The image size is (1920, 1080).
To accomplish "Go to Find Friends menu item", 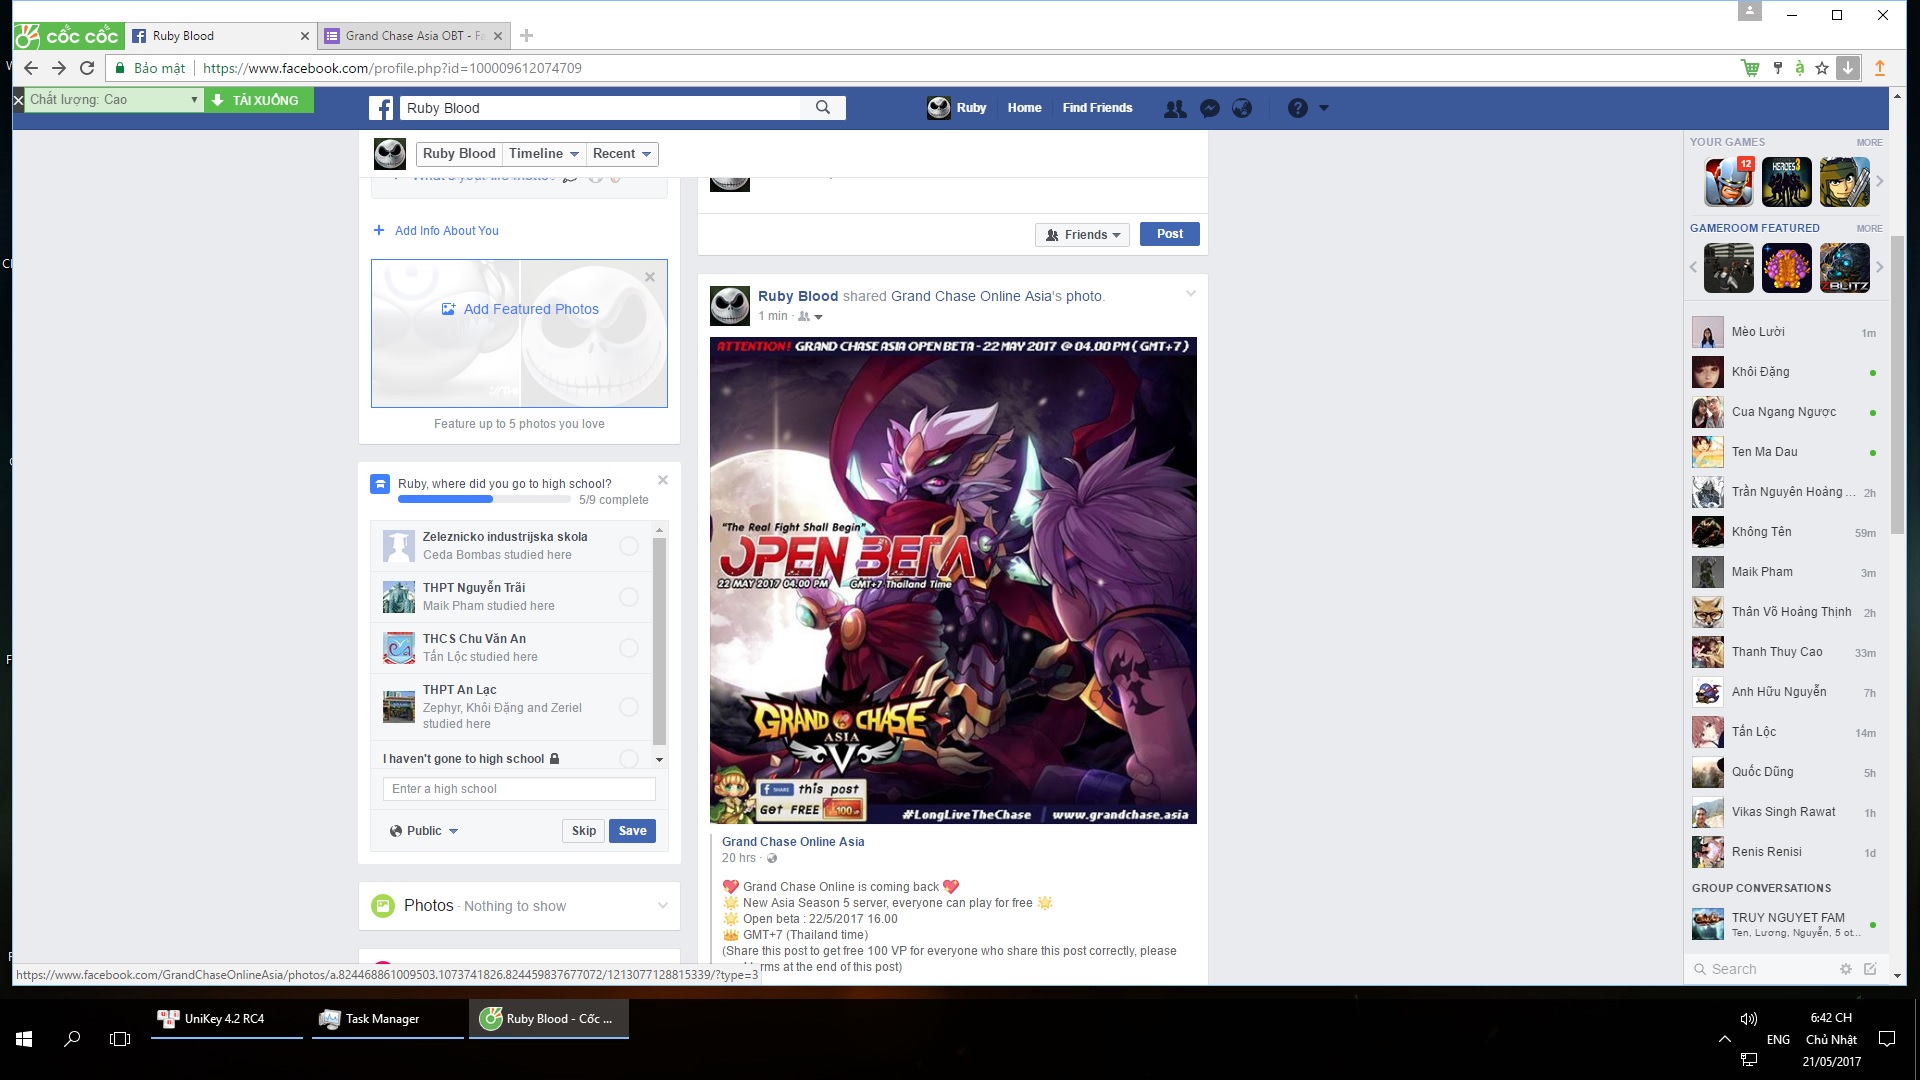I will [x=1097, y=108].
